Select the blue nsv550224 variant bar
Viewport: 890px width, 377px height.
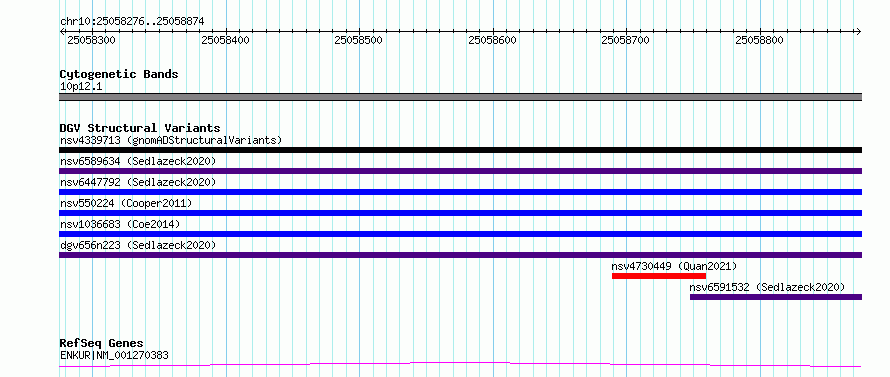(x=460, y=213)
